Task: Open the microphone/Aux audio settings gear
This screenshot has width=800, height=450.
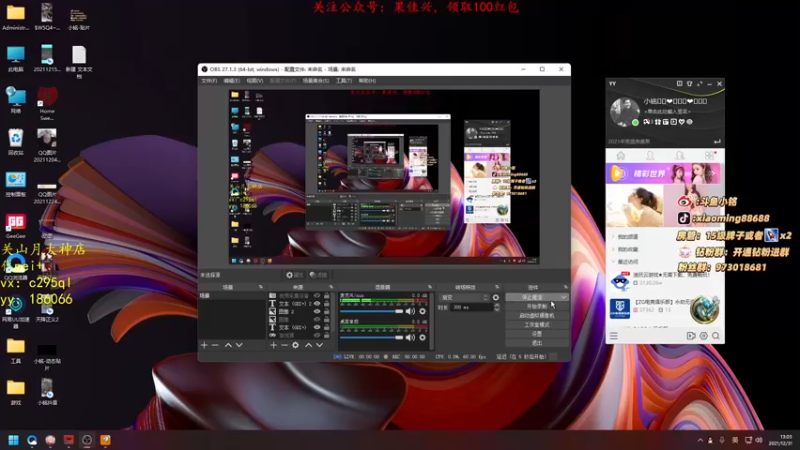Action: point(422,311)
